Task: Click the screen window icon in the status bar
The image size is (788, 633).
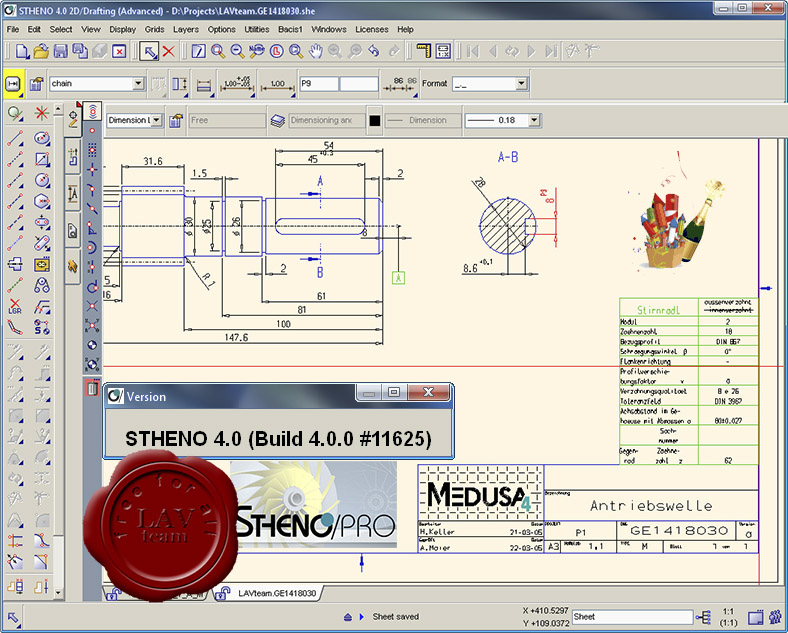Action: coord(755,617)
